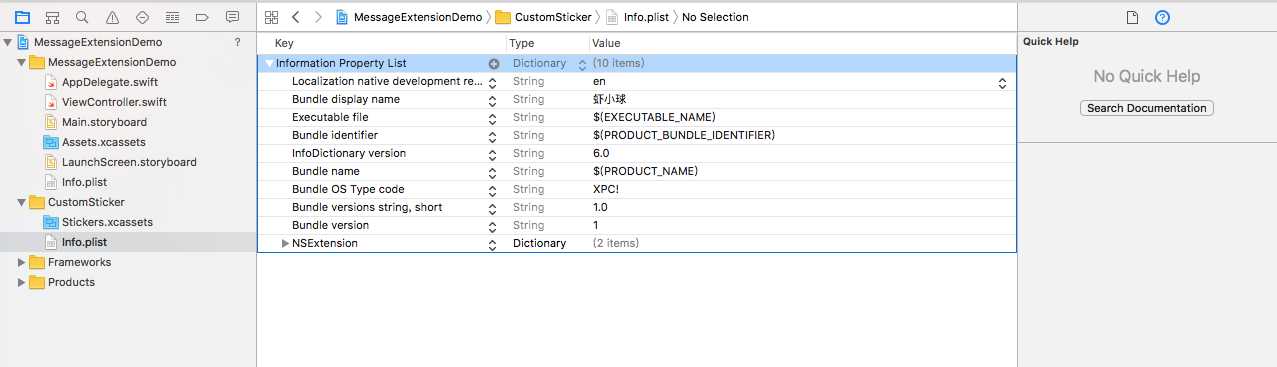
Task: Expand the Frameworks group
Action: (22, 262)
